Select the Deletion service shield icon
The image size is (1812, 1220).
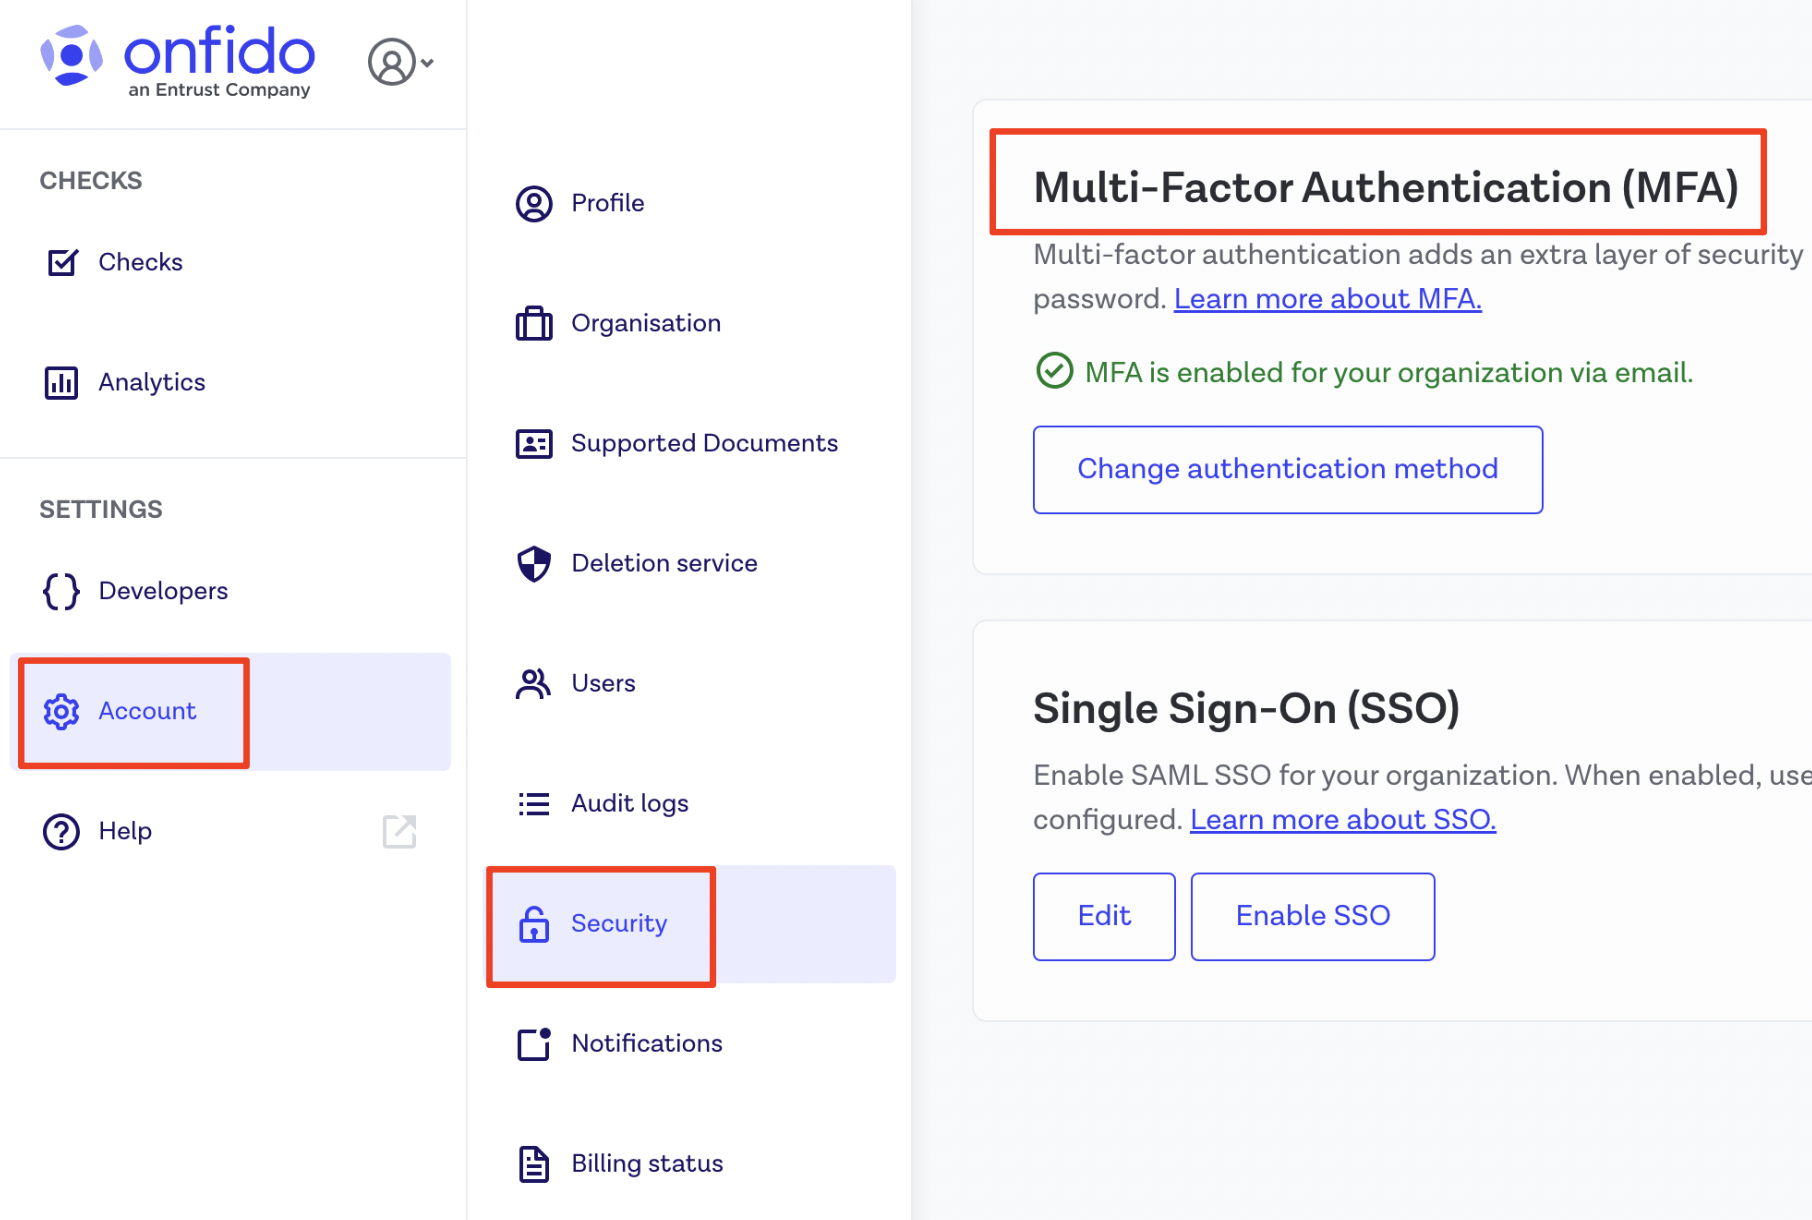click(x=534, y=563)
